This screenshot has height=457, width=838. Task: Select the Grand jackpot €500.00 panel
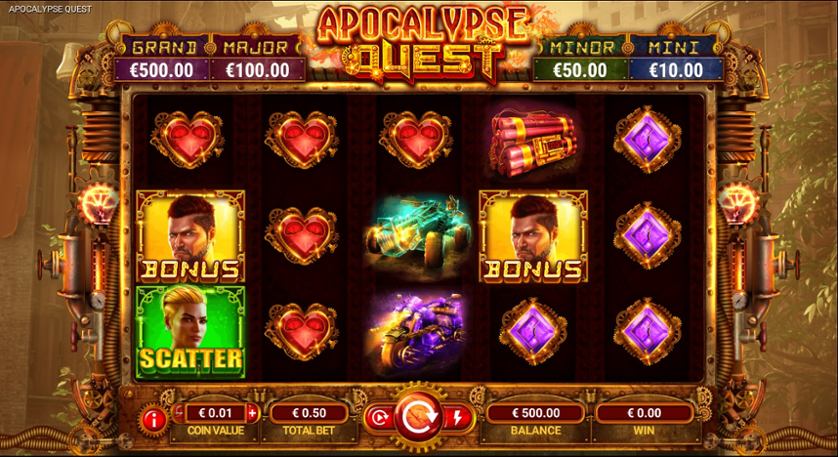pyautogui.click(x=161, y=59)
